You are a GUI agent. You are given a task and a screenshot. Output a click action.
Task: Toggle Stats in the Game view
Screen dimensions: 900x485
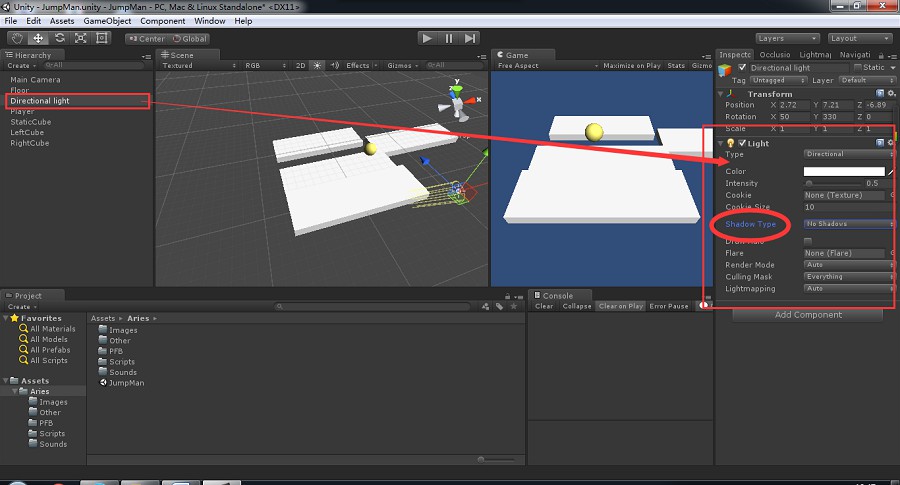coord(676,65)
